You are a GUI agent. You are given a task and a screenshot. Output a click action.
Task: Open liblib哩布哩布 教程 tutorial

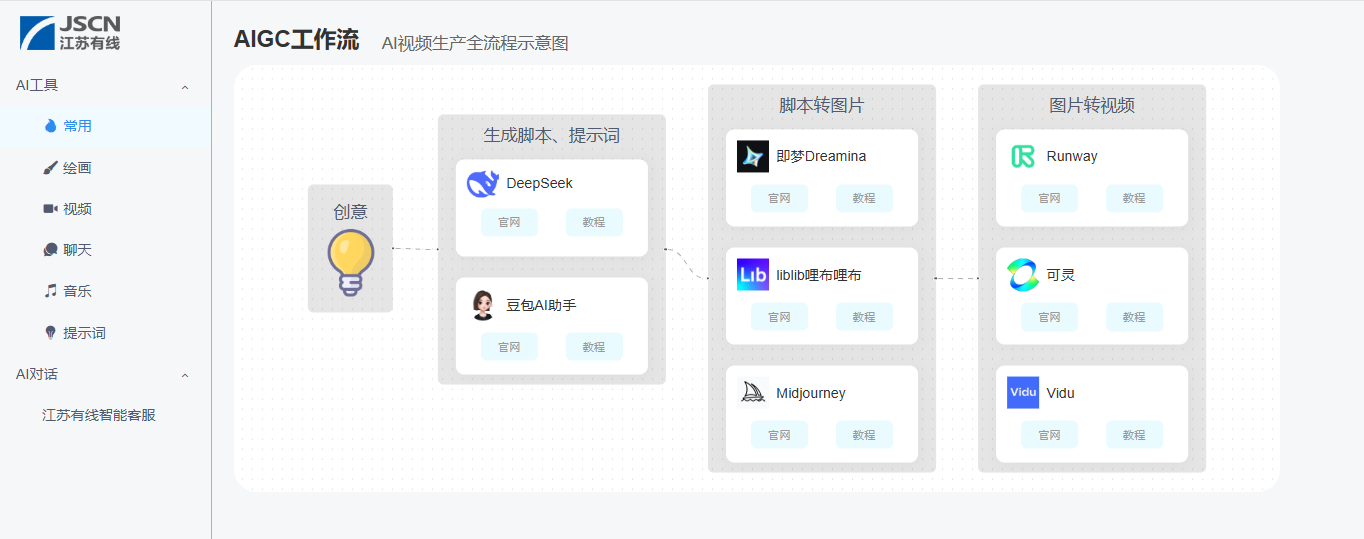(x=864, y=317)
